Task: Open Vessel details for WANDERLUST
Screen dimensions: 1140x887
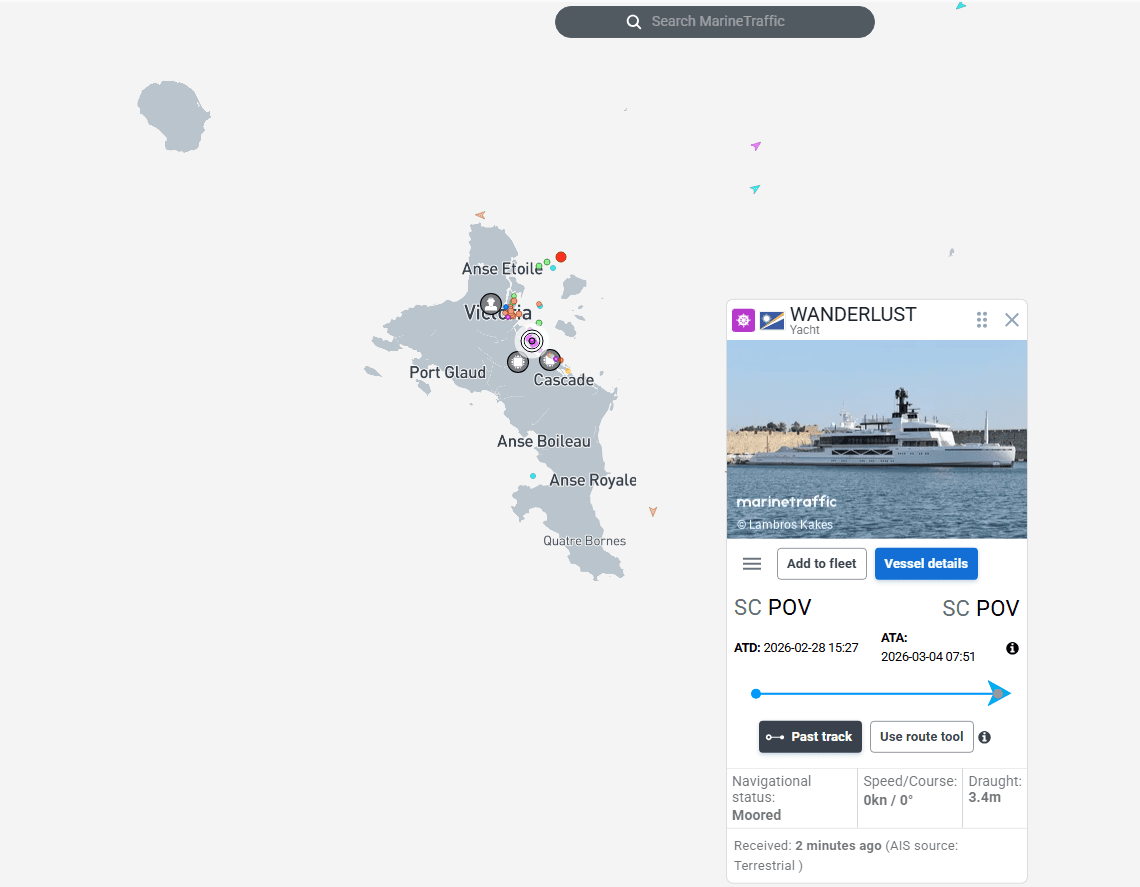Action: (x=926, y=564)
